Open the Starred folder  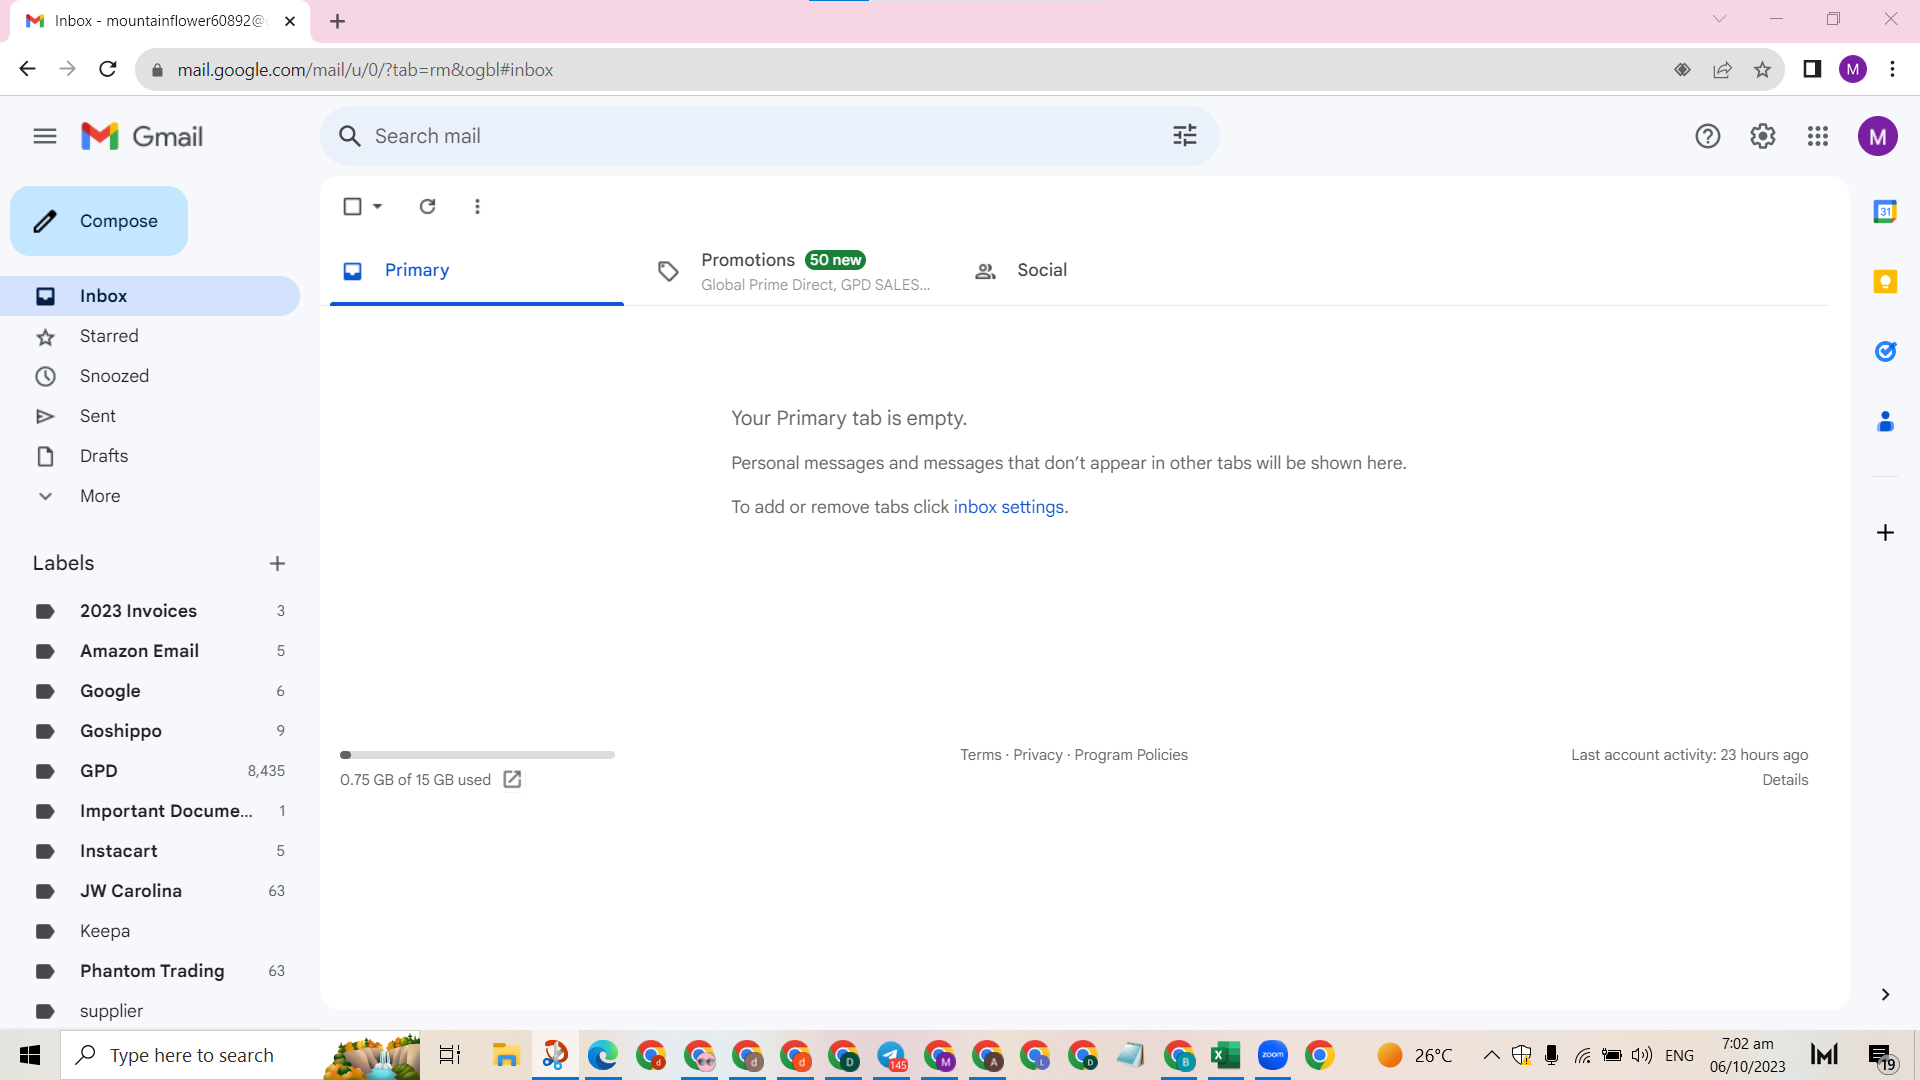pyautogui.click(x=150, y=336)
